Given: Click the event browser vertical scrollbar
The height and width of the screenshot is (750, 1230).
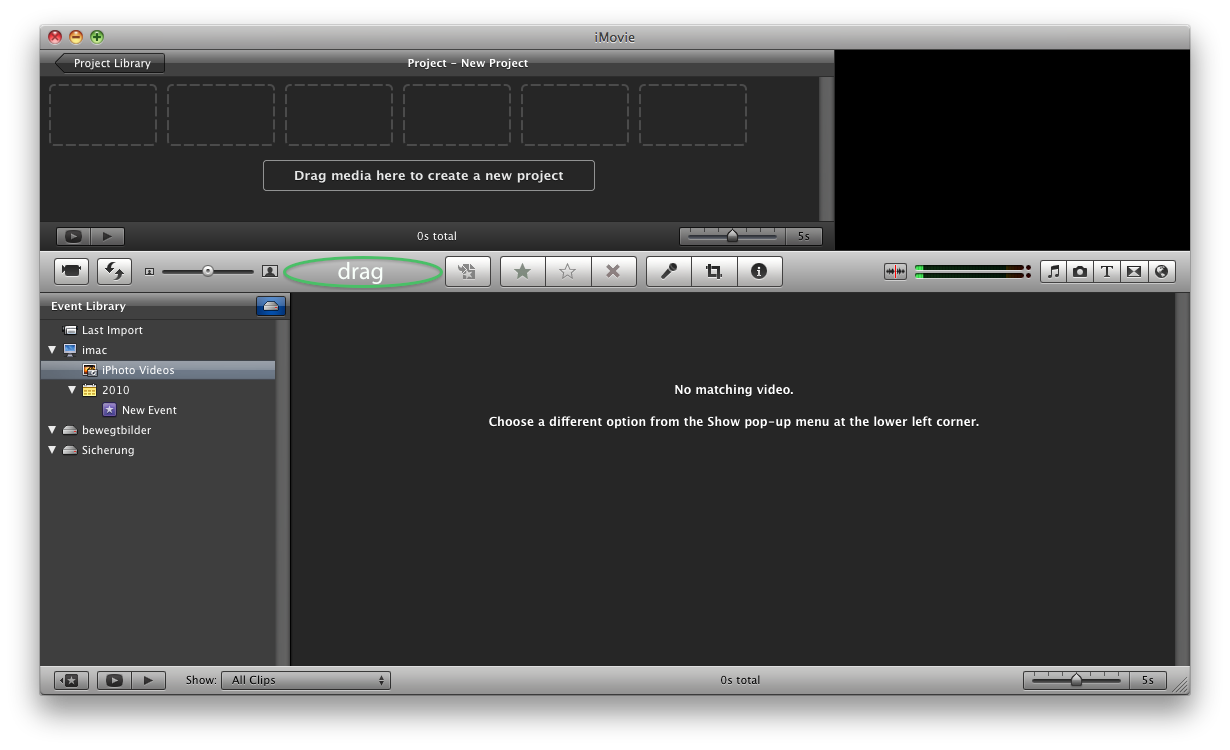Looking at the screenshot, I should (1182, 479).
